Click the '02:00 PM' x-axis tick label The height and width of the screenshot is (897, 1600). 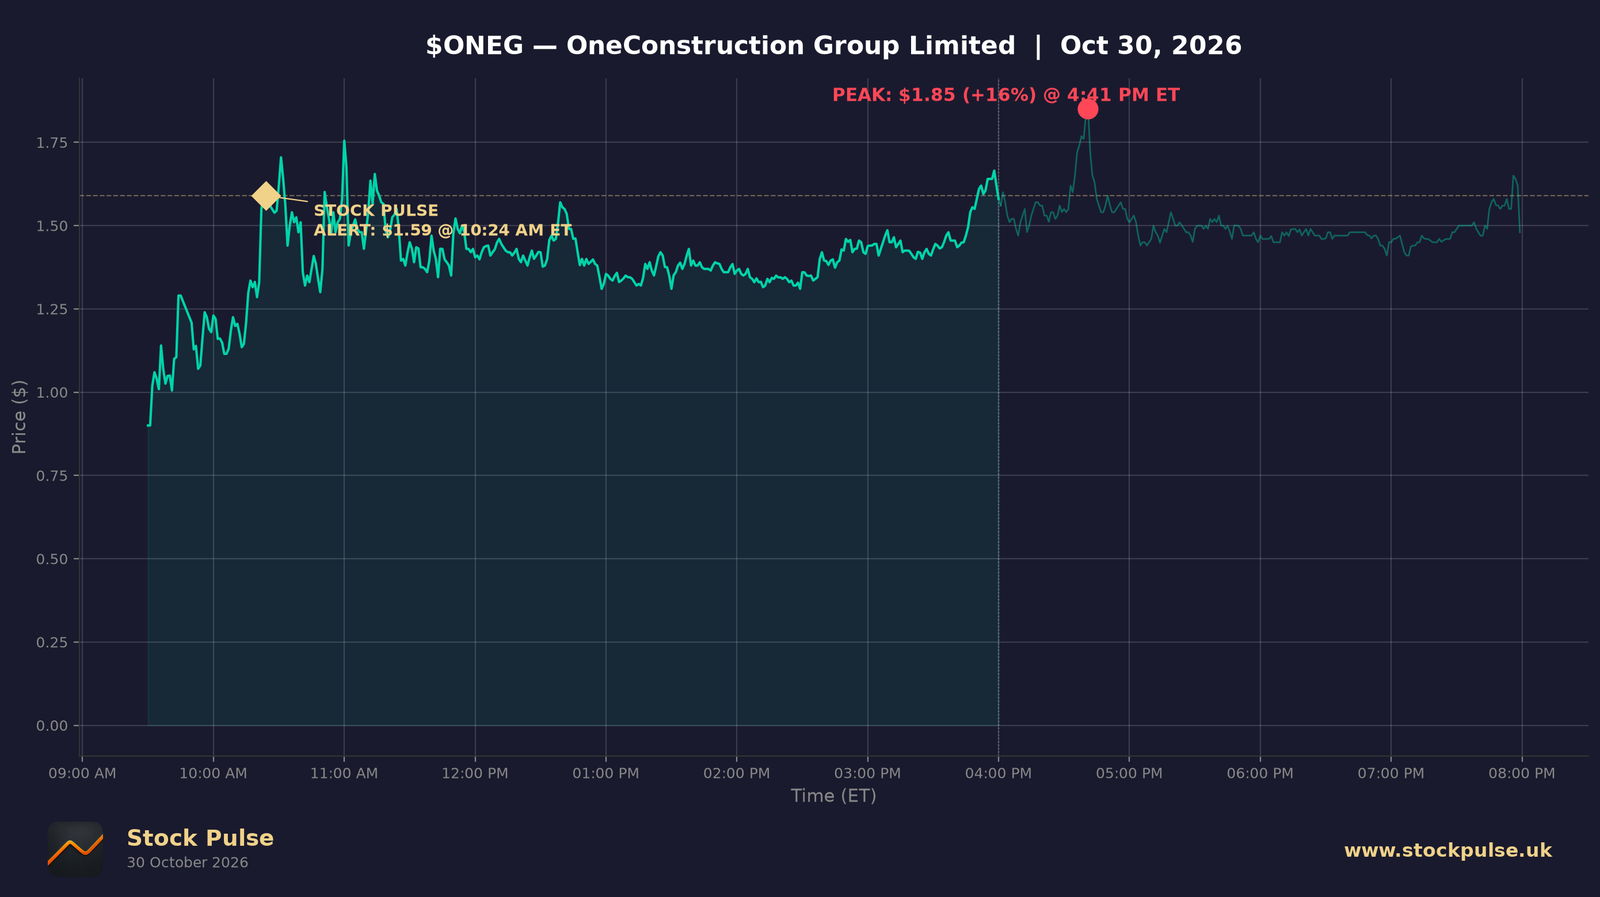point(737,774)
